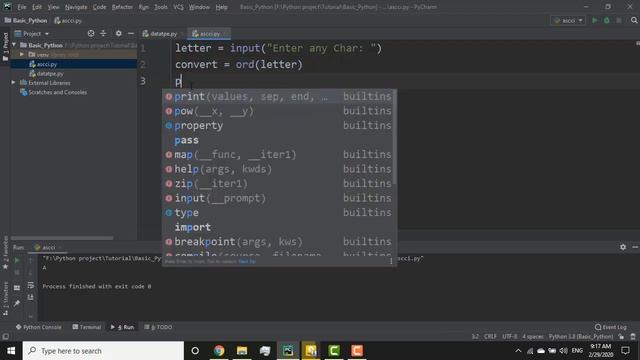Image resolution: width=640 pixels, height=360 pixels.
Task: Open the Edit menu
Action: 37,7
